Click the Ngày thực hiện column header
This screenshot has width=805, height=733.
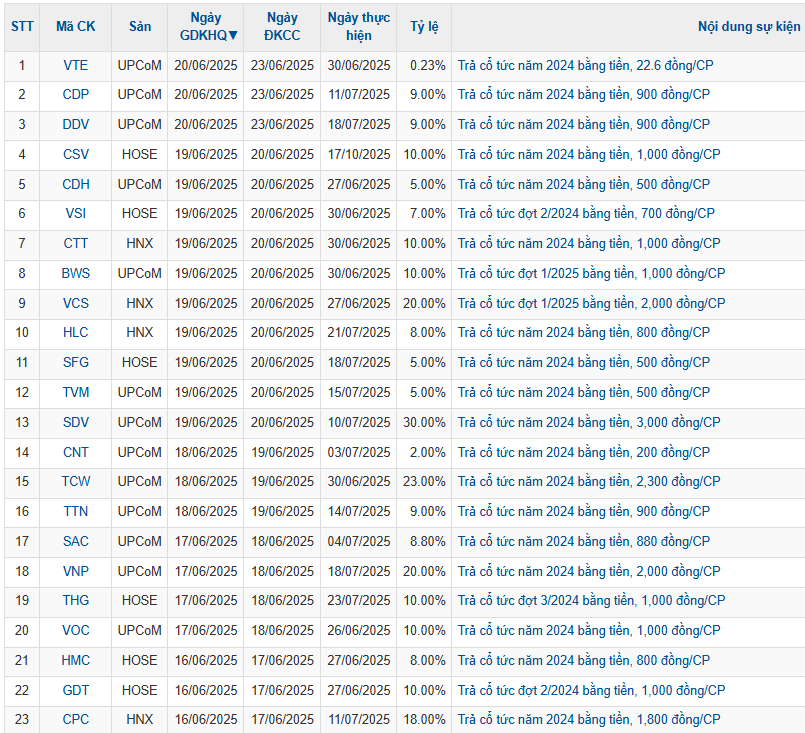coord(359,27)
